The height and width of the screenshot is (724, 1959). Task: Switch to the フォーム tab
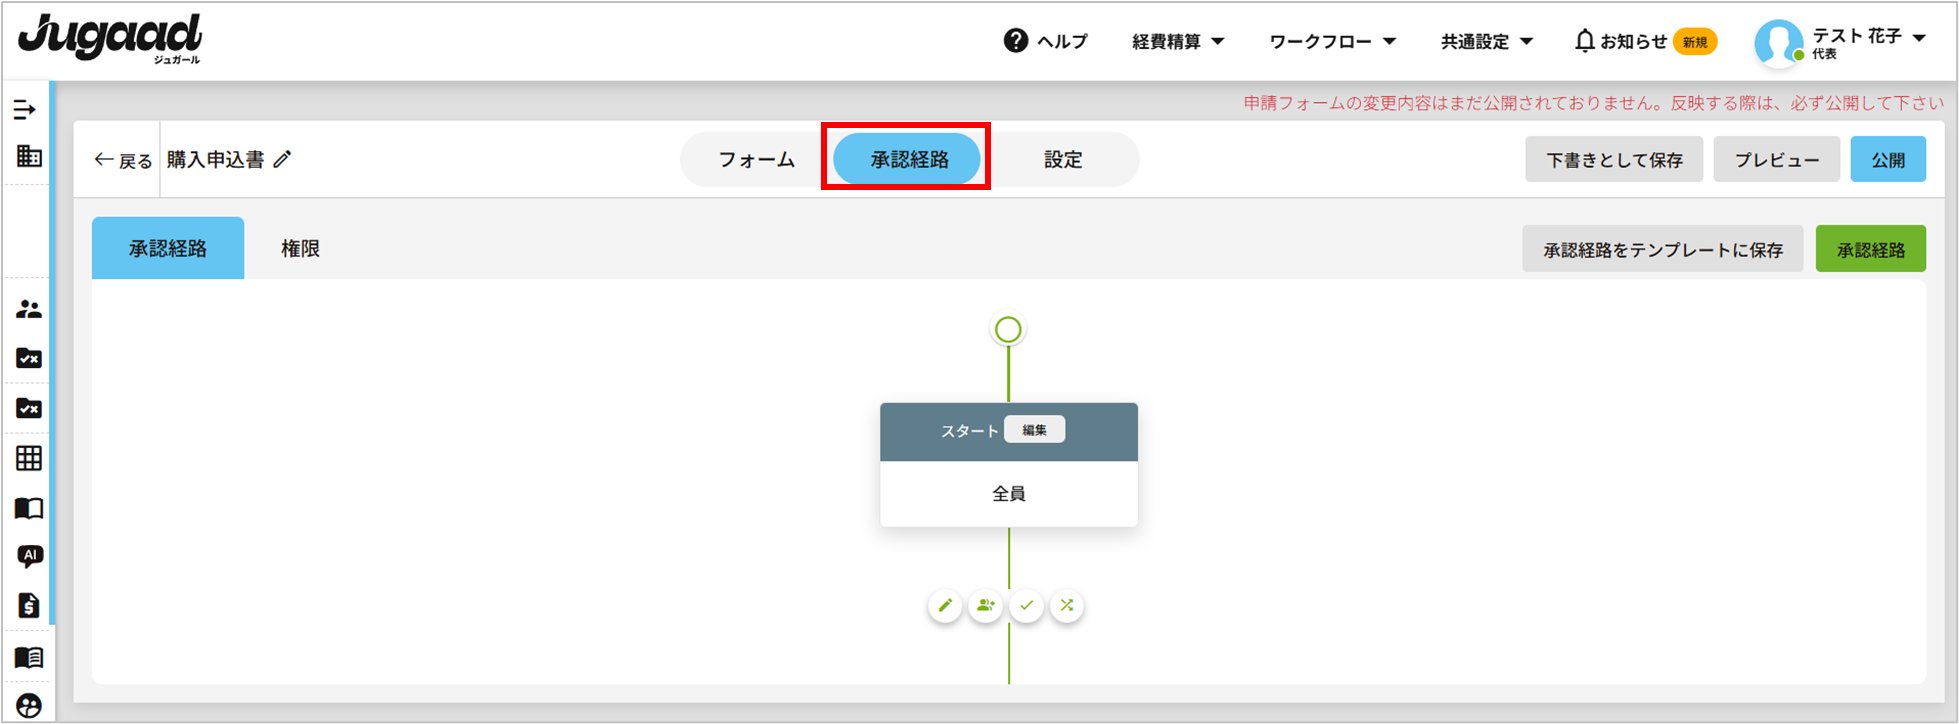tap(757, 160)
